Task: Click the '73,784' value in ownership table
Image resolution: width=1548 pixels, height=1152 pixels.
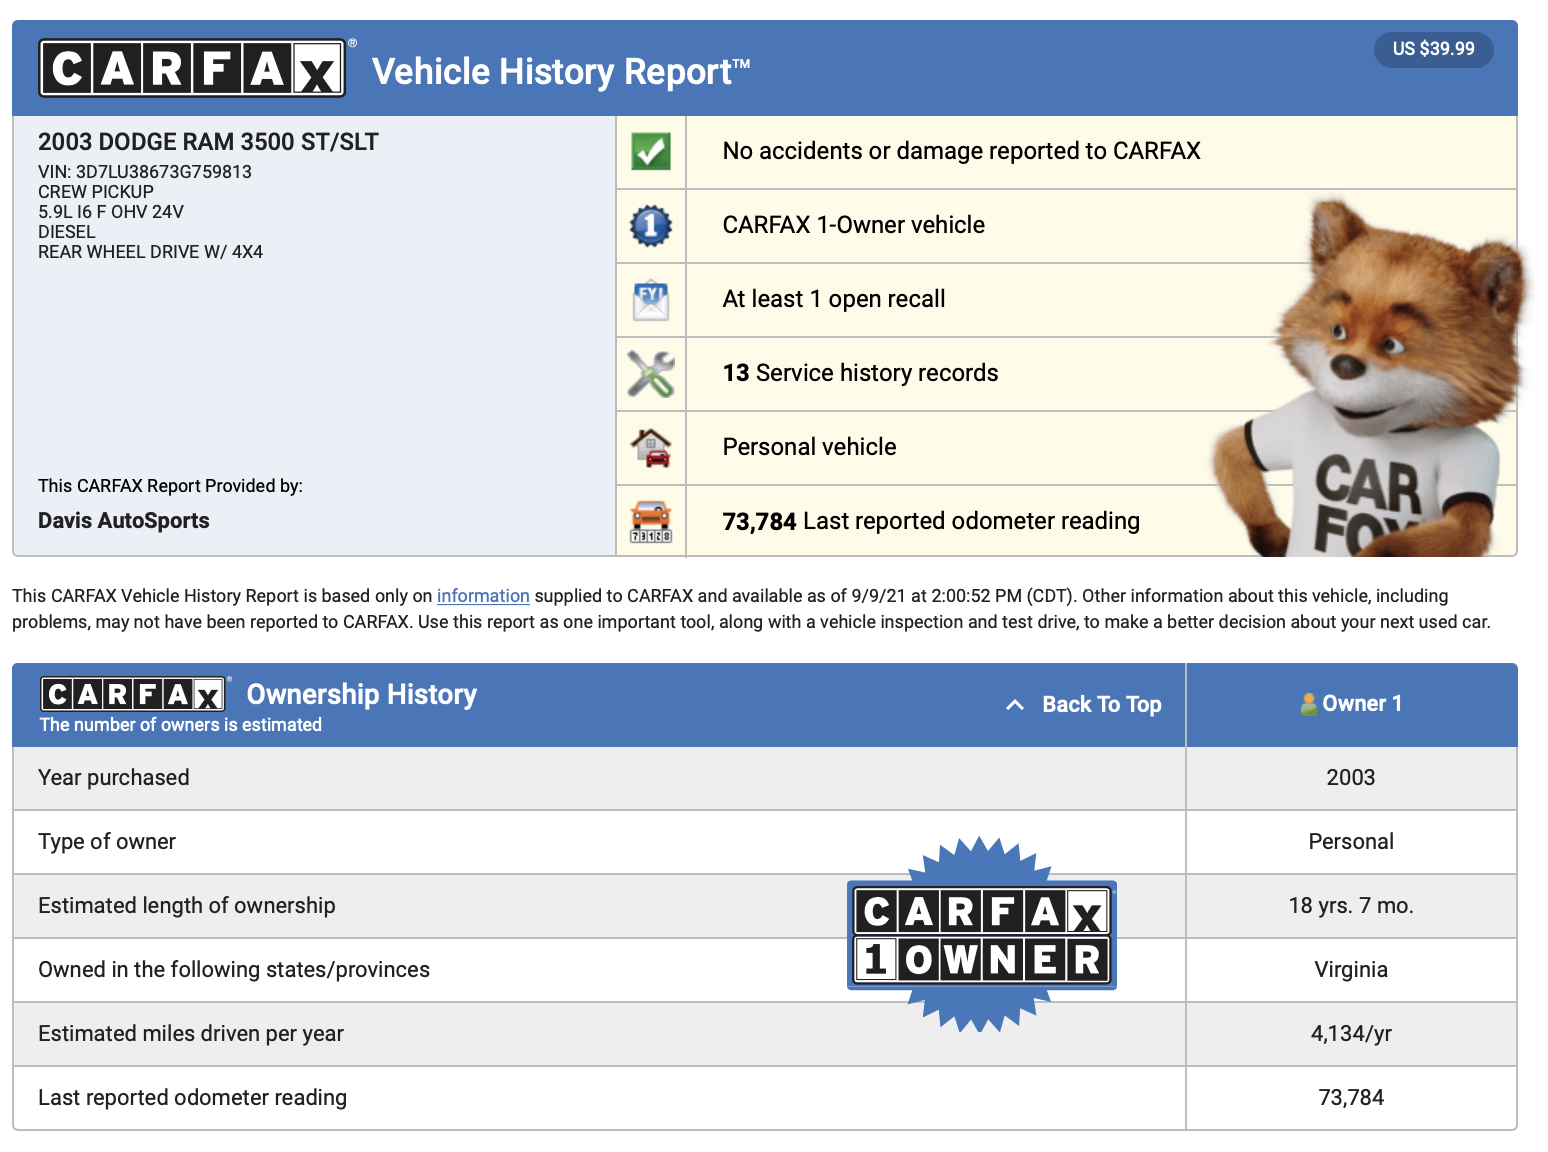Action: click(x=1351, y=1098)
